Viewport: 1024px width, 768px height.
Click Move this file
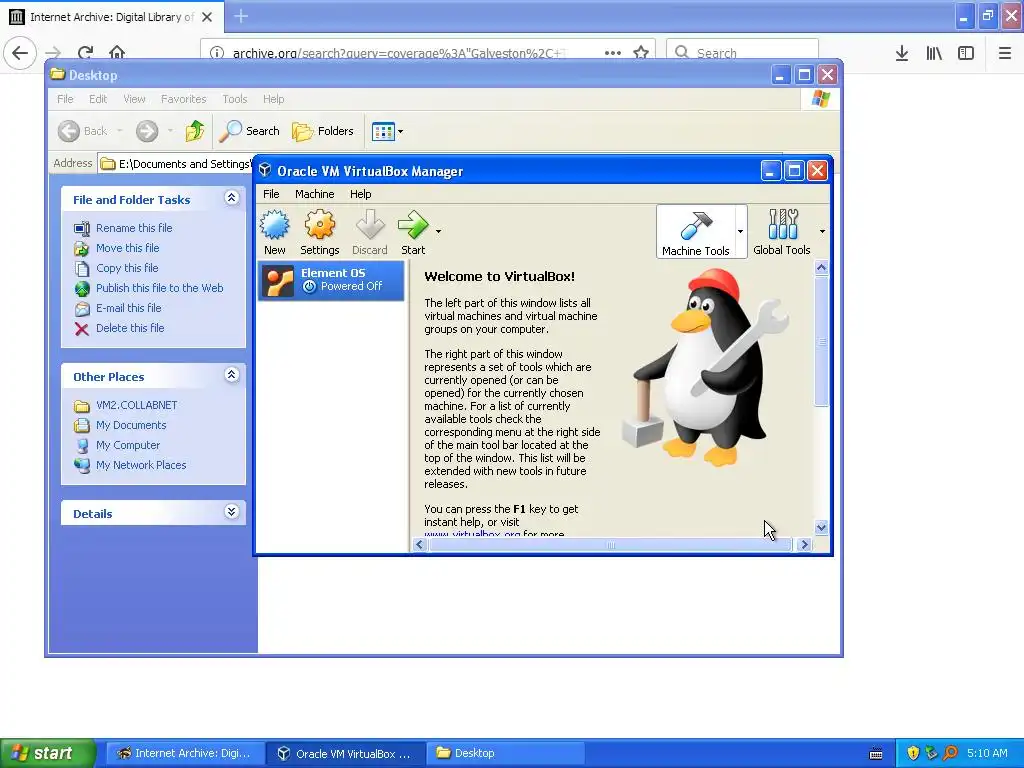tap(127, 248)
